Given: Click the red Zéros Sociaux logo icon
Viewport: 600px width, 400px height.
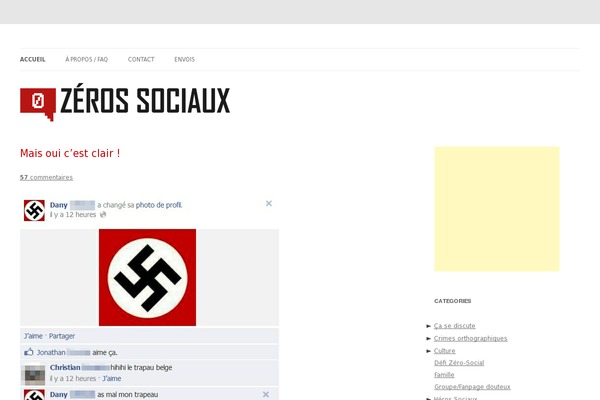Looking at the screenshot, I should (x=38, y=104).
